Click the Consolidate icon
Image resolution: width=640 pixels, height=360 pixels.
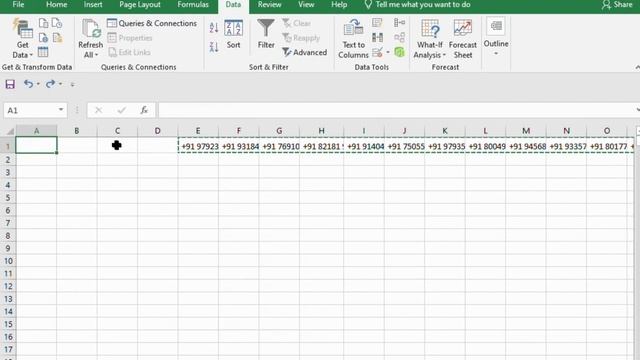pyautogui.click(x=400, y=22)
